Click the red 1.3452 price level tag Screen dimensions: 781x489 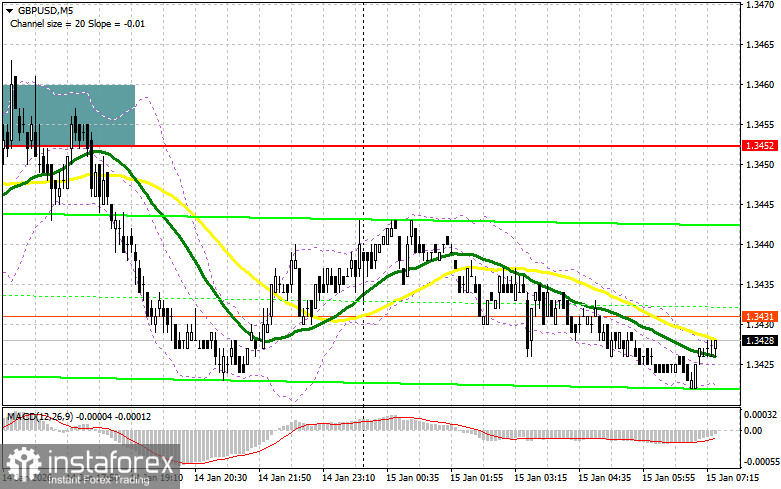click(x=760, y=146)
